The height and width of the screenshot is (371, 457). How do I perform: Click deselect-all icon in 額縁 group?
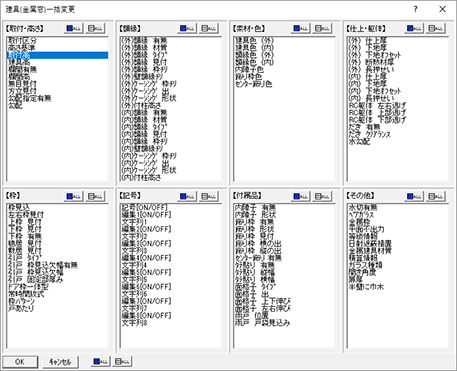pos(209,29)
